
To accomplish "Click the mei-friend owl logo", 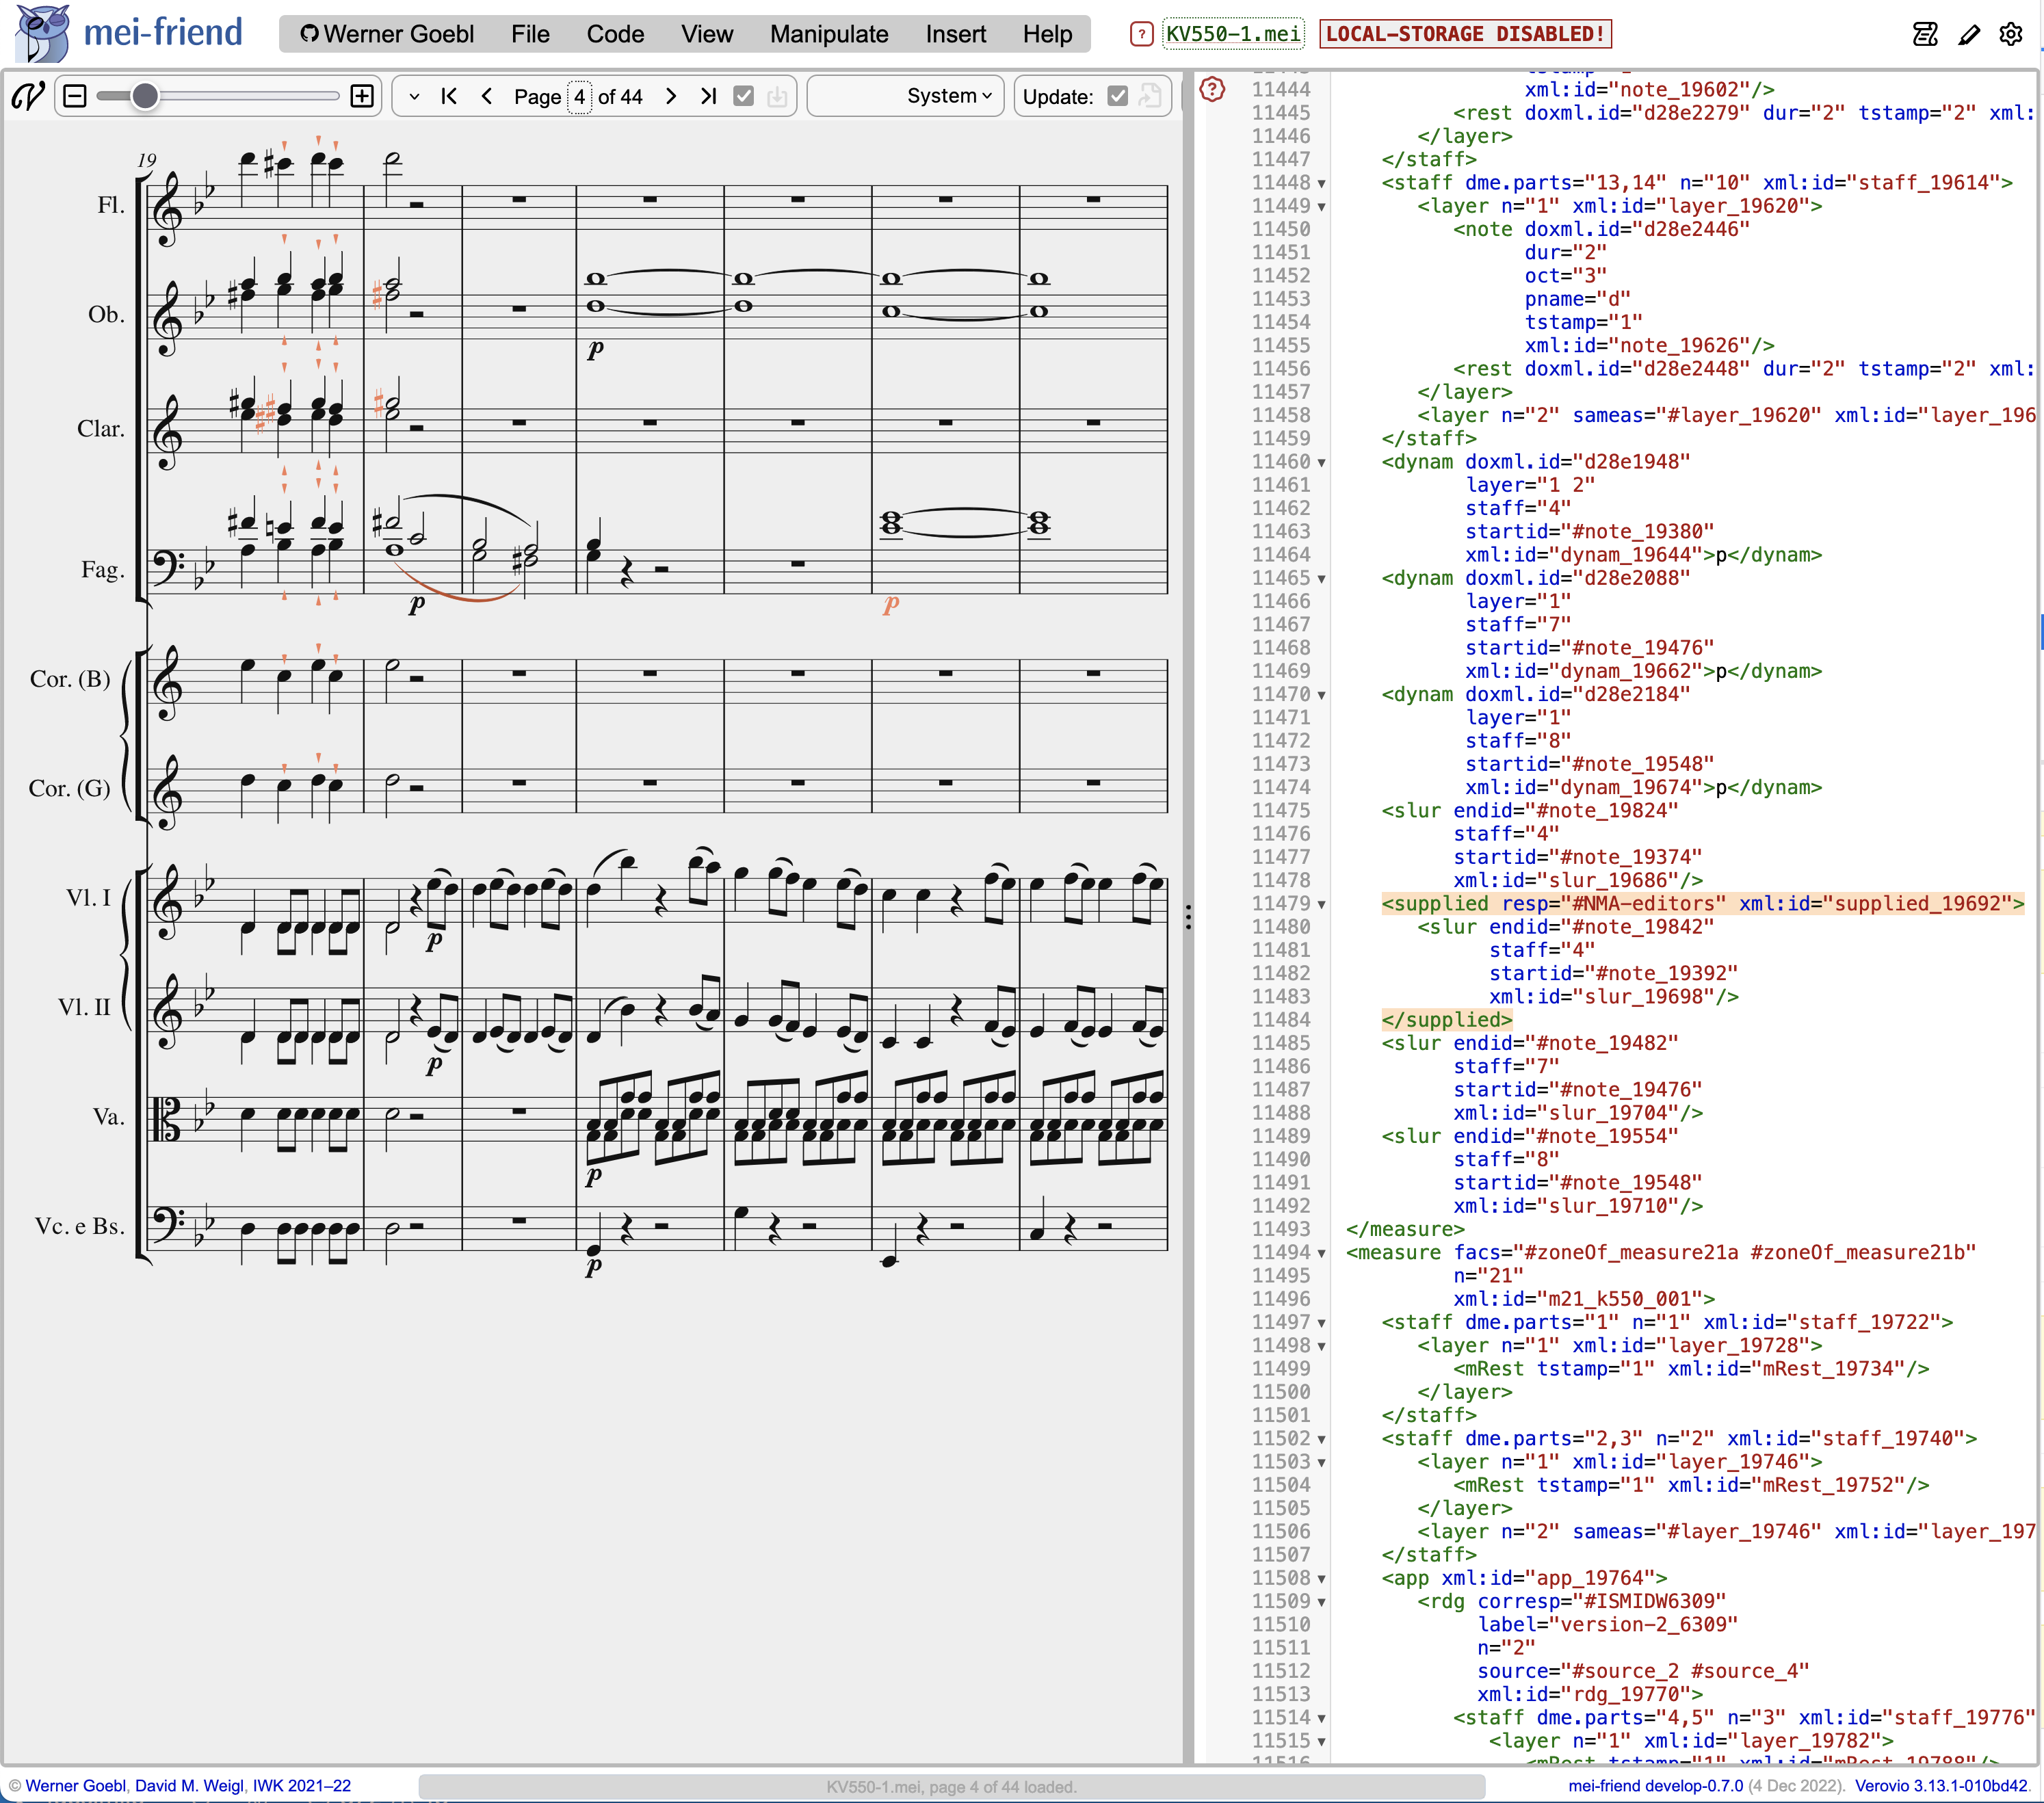I will (43, 33).
